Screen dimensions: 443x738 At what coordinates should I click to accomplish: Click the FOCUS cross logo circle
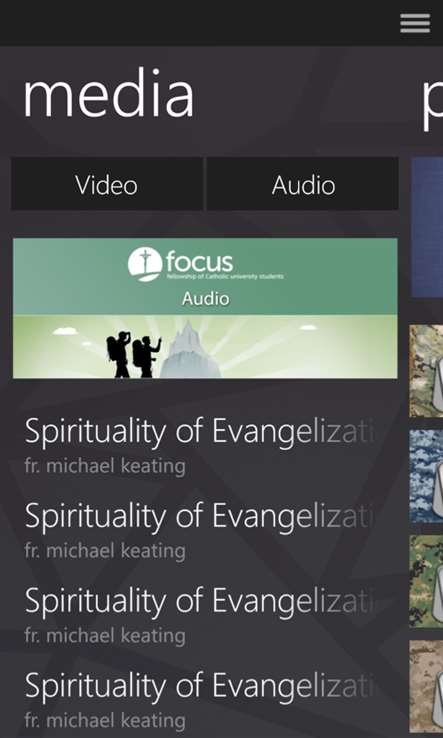(x=145, y=264)
